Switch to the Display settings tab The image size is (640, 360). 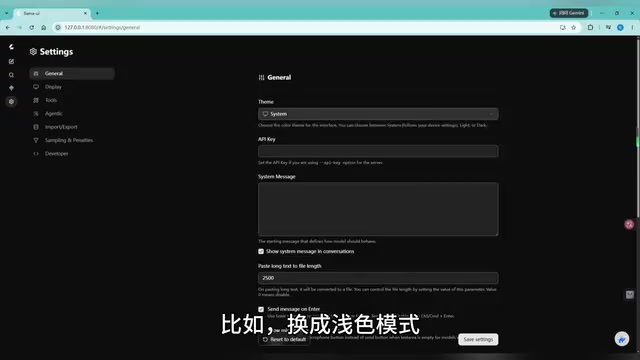72,87
